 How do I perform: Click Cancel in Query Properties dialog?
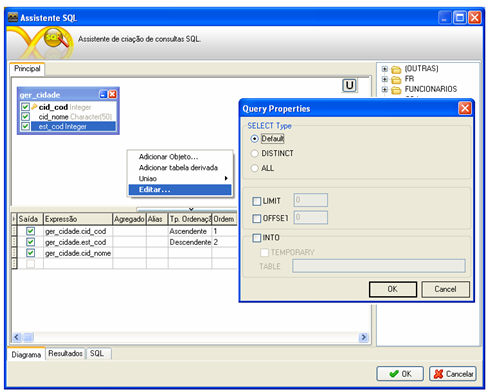(445, 289)
